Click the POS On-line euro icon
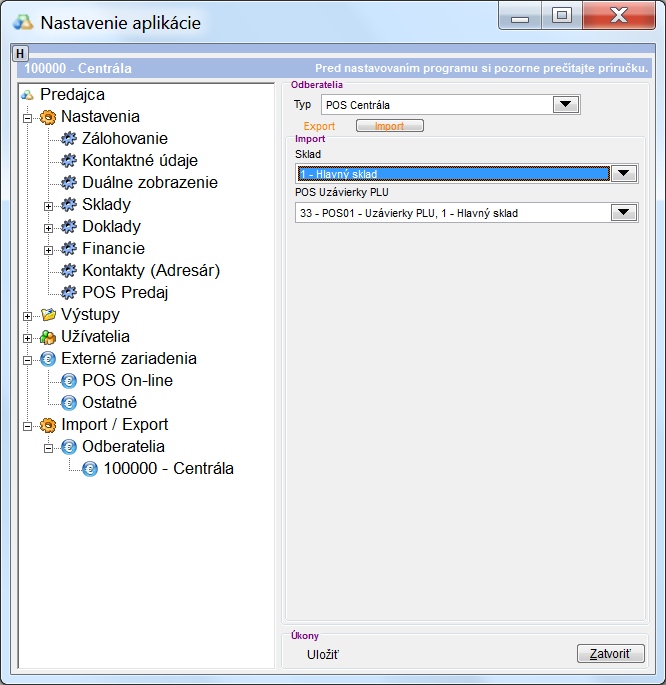Screen dimensions: 666x685 69,381
